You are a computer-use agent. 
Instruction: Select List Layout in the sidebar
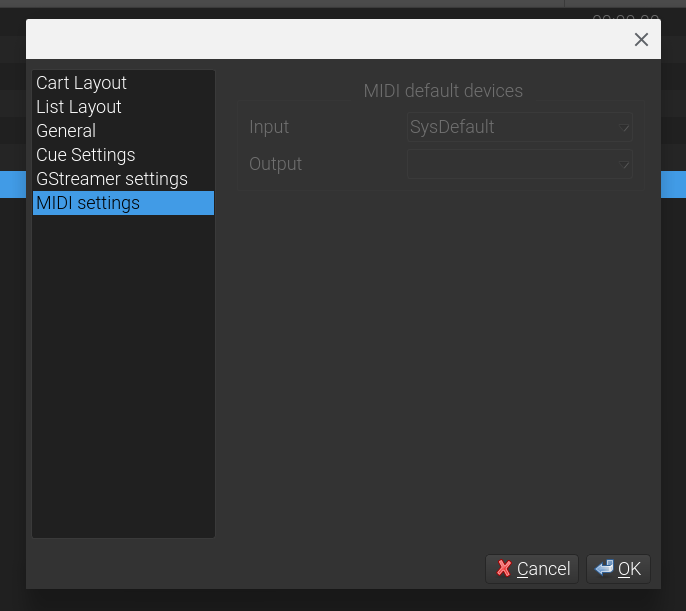click(x=123, y=107)
